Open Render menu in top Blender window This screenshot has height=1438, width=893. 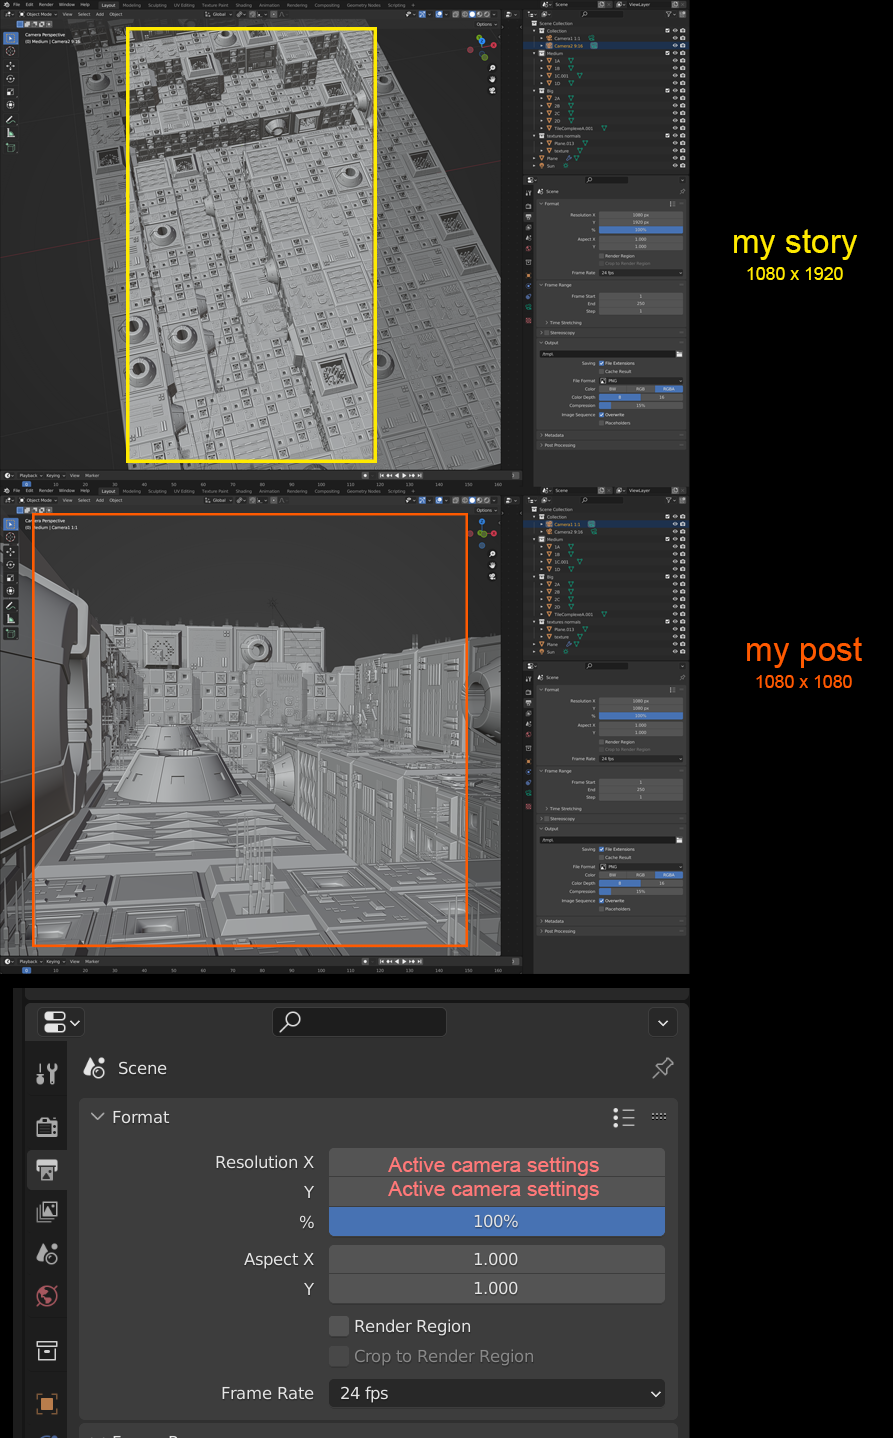46,4
